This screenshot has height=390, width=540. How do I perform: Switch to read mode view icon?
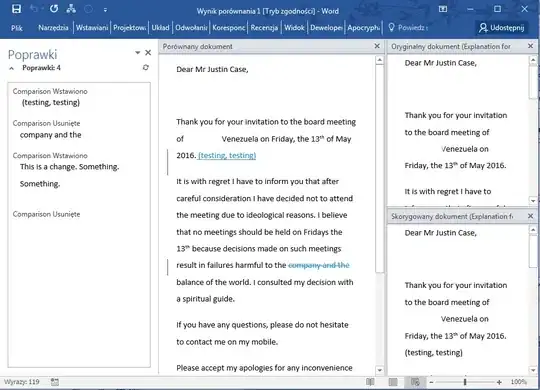pos(370,382)
